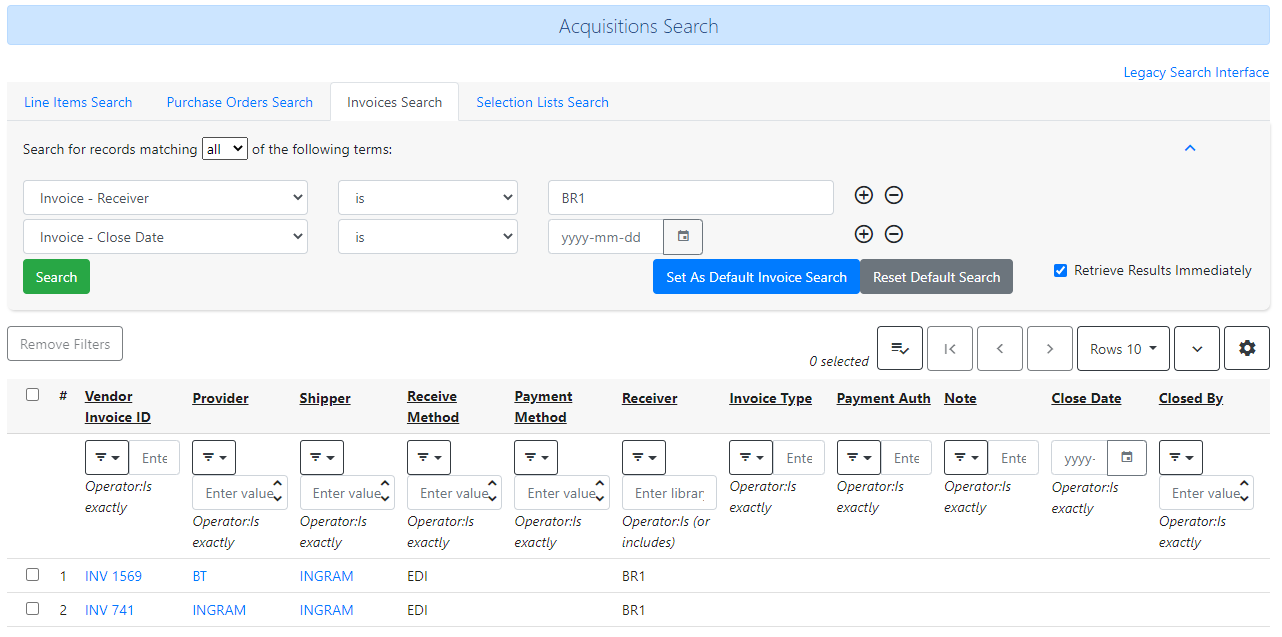Toggle Retrieve Results Immediately checkbox
1282x637 pixels.
coord(1060,270)
